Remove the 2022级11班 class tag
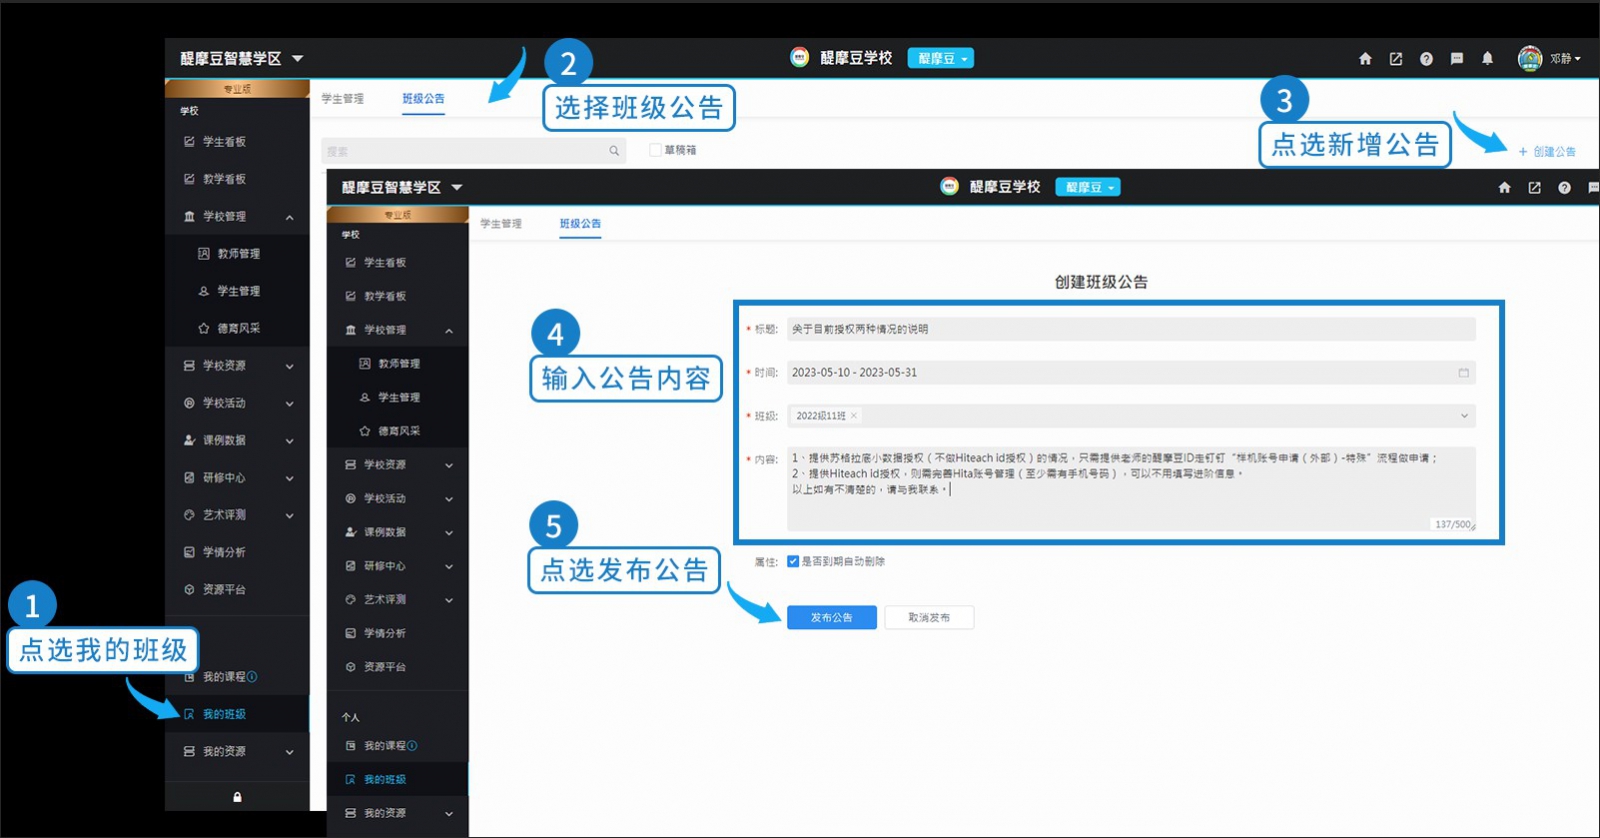The height and width of the screenshot is (838, 1600). 854,416
